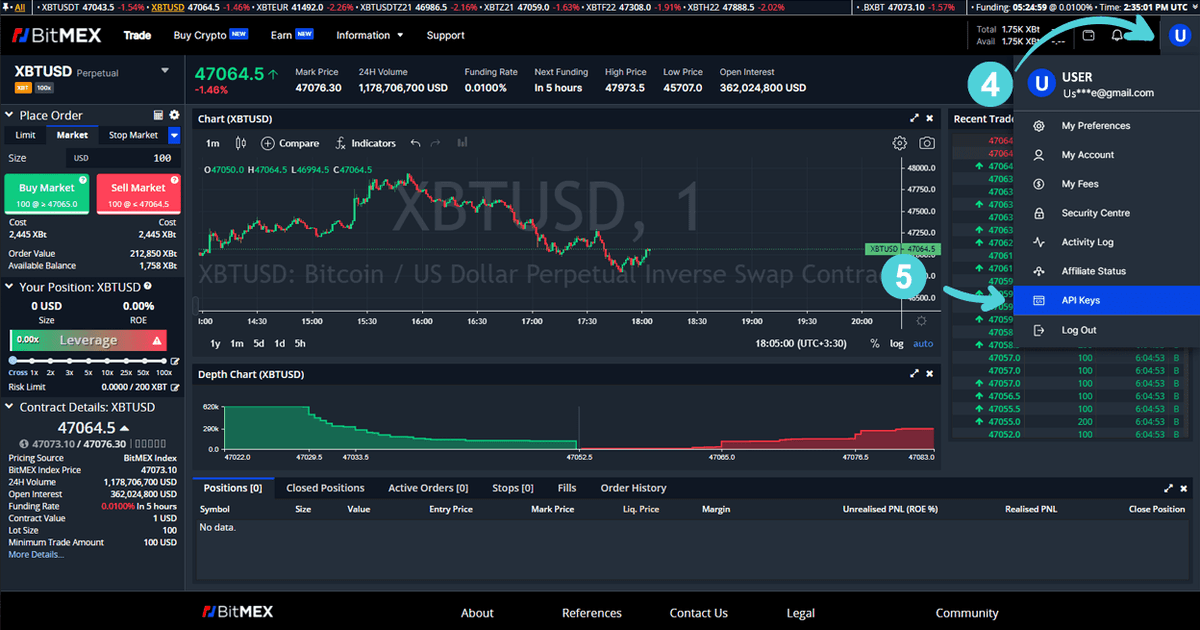Toggle percent scale on the chart

(875, 343)
